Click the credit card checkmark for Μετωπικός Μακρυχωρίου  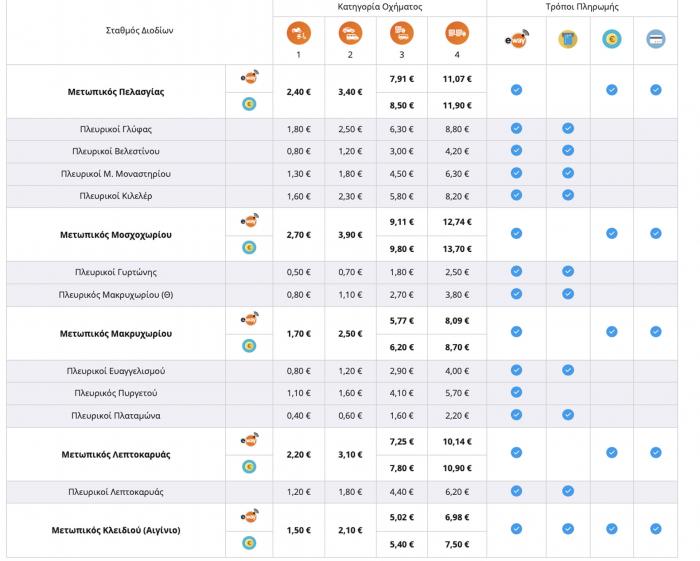pyautogui.click(x=656, y=332)
